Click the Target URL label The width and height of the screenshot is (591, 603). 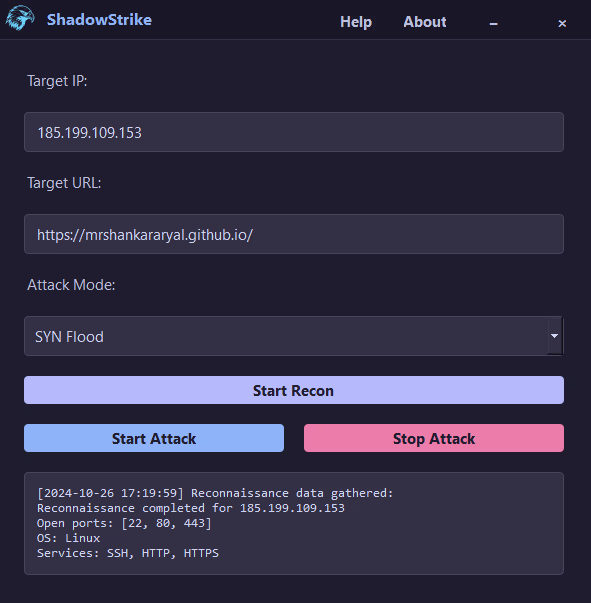[x=64, y=183]
